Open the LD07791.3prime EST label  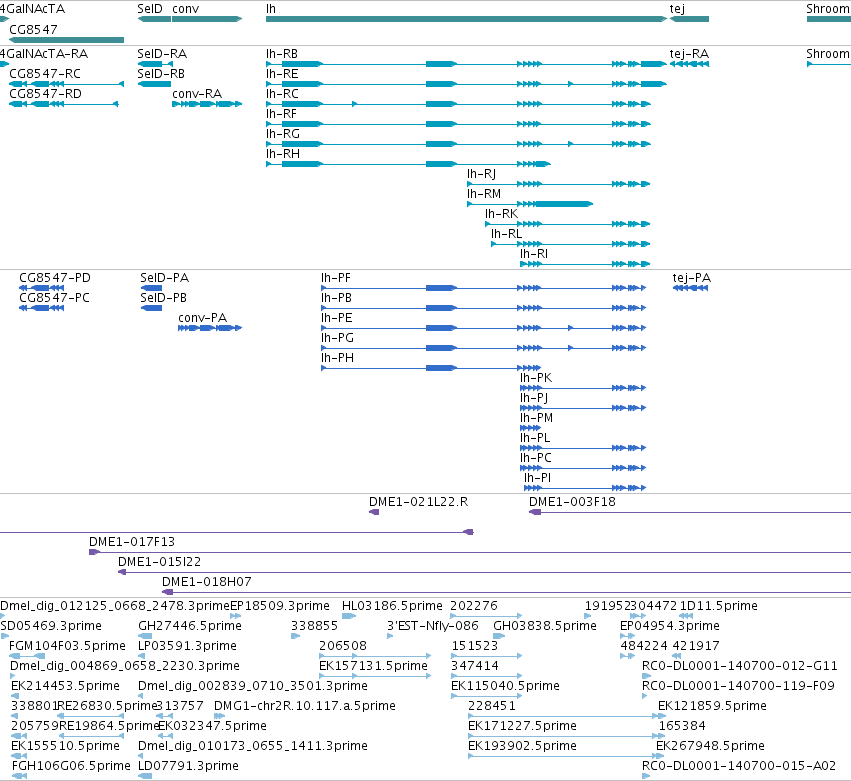point(188,767)
